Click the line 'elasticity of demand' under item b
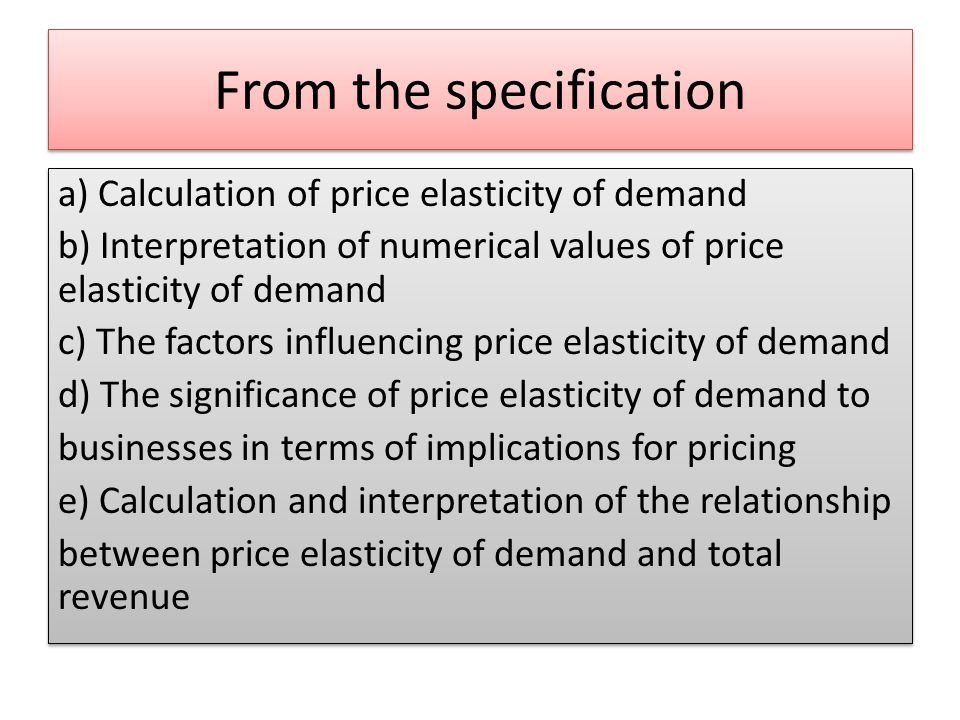The width and height of the screenshot is (960, 720). pyautogui.click(x=222, y=290)
